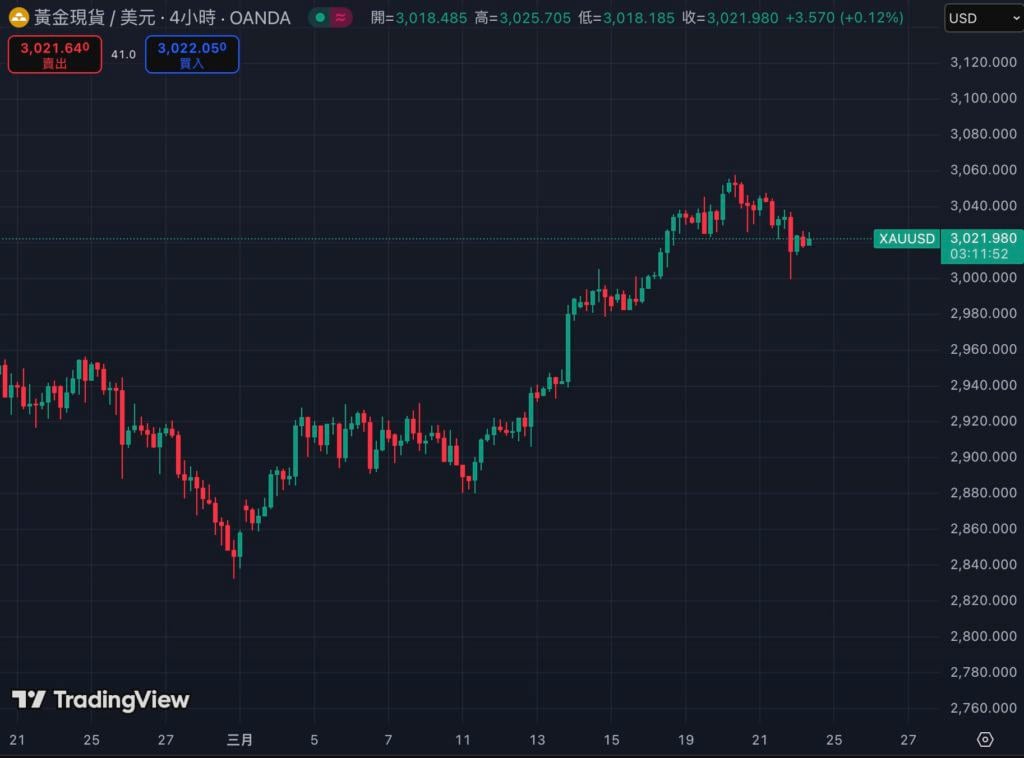Viewport: 1024px width, 758px height.
Task: Click the 13 date label on time axis
Action: (x=537, y=740)
